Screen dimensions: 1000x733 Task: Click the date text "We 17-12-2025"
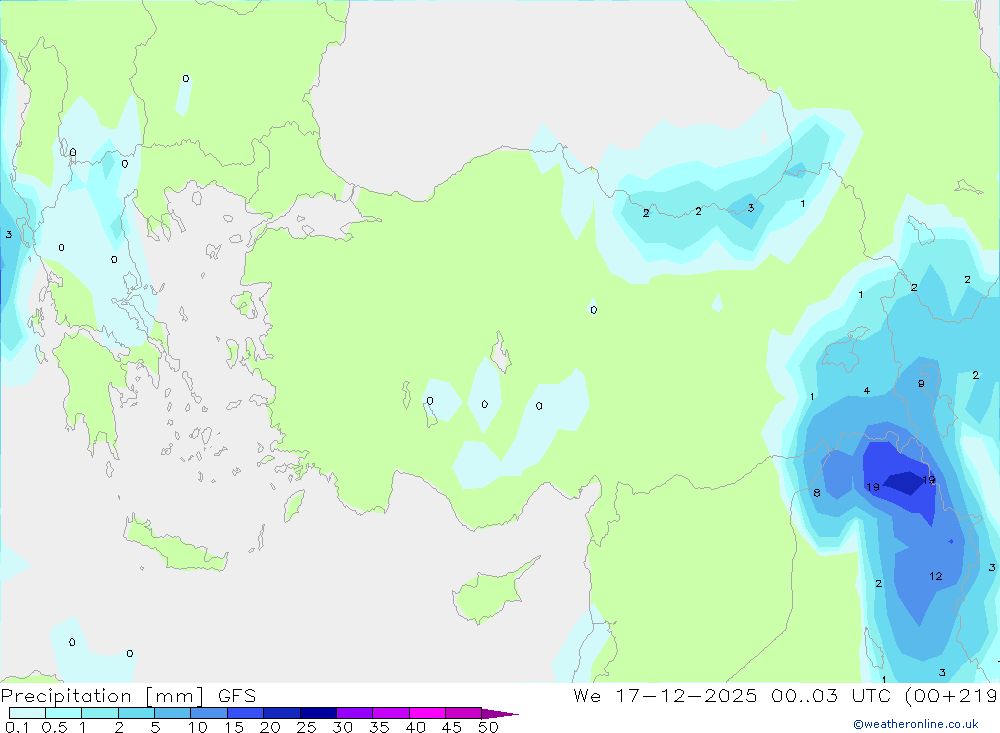coord(665,695)
